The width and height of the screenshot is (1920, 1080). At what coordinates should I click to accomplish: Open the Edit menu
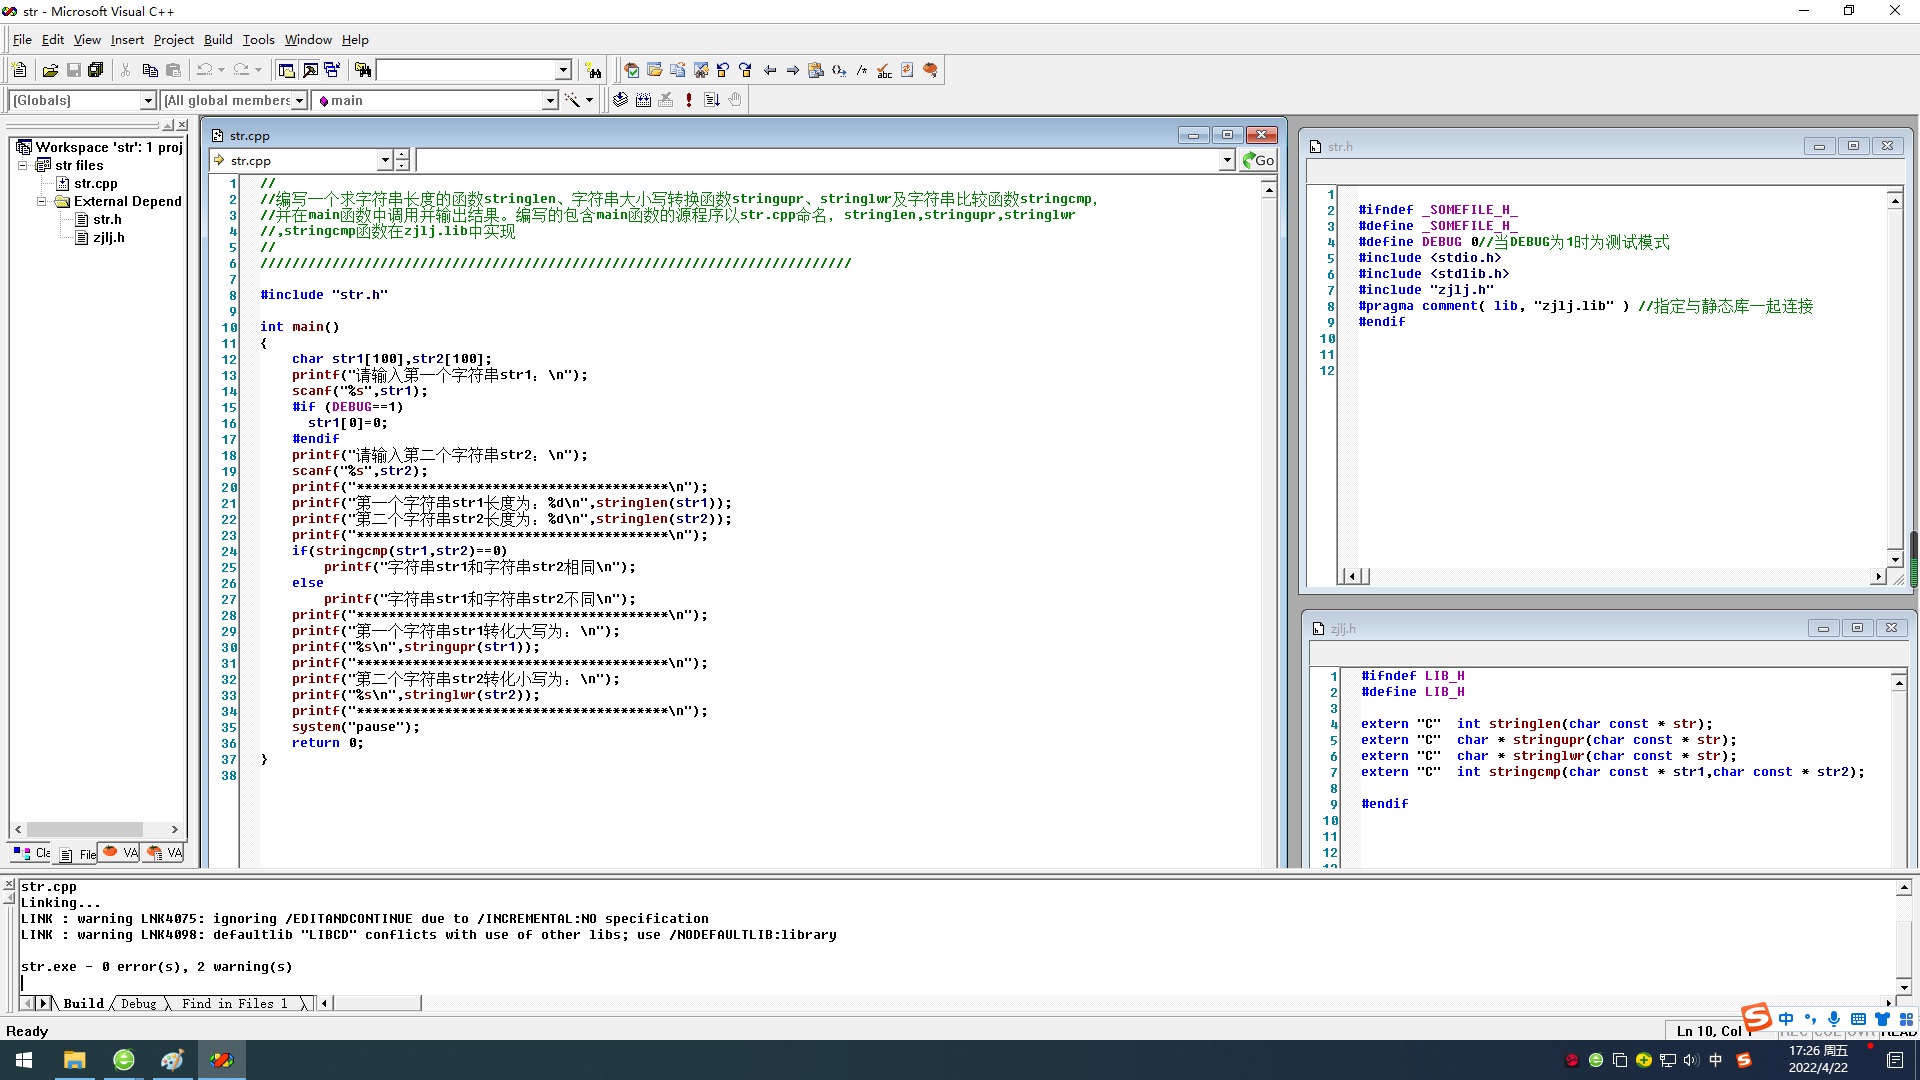(53, 40)
